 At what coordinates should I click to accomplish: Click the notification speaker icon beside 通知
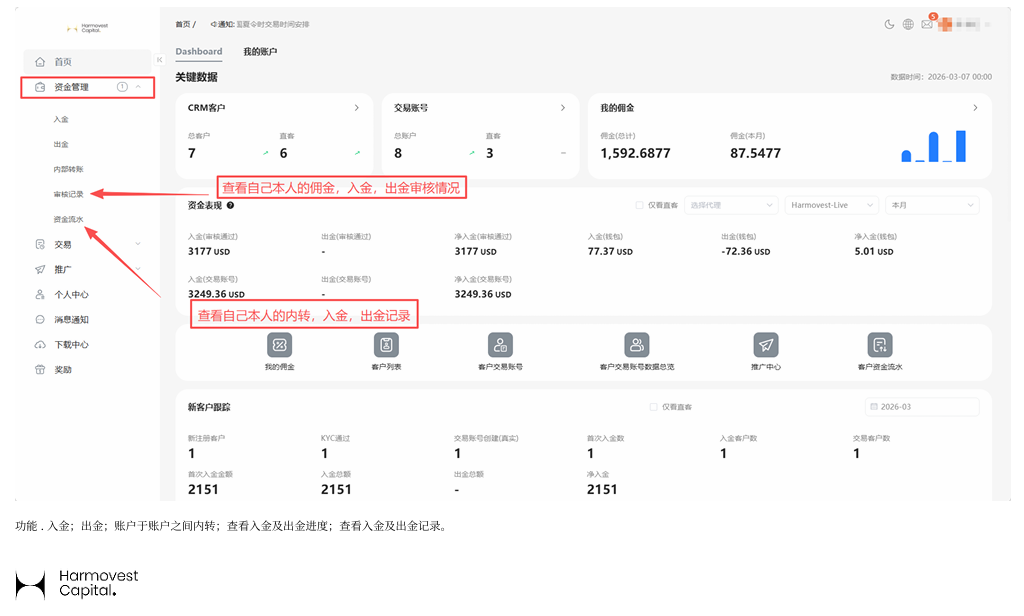click(x=214, y=24)
